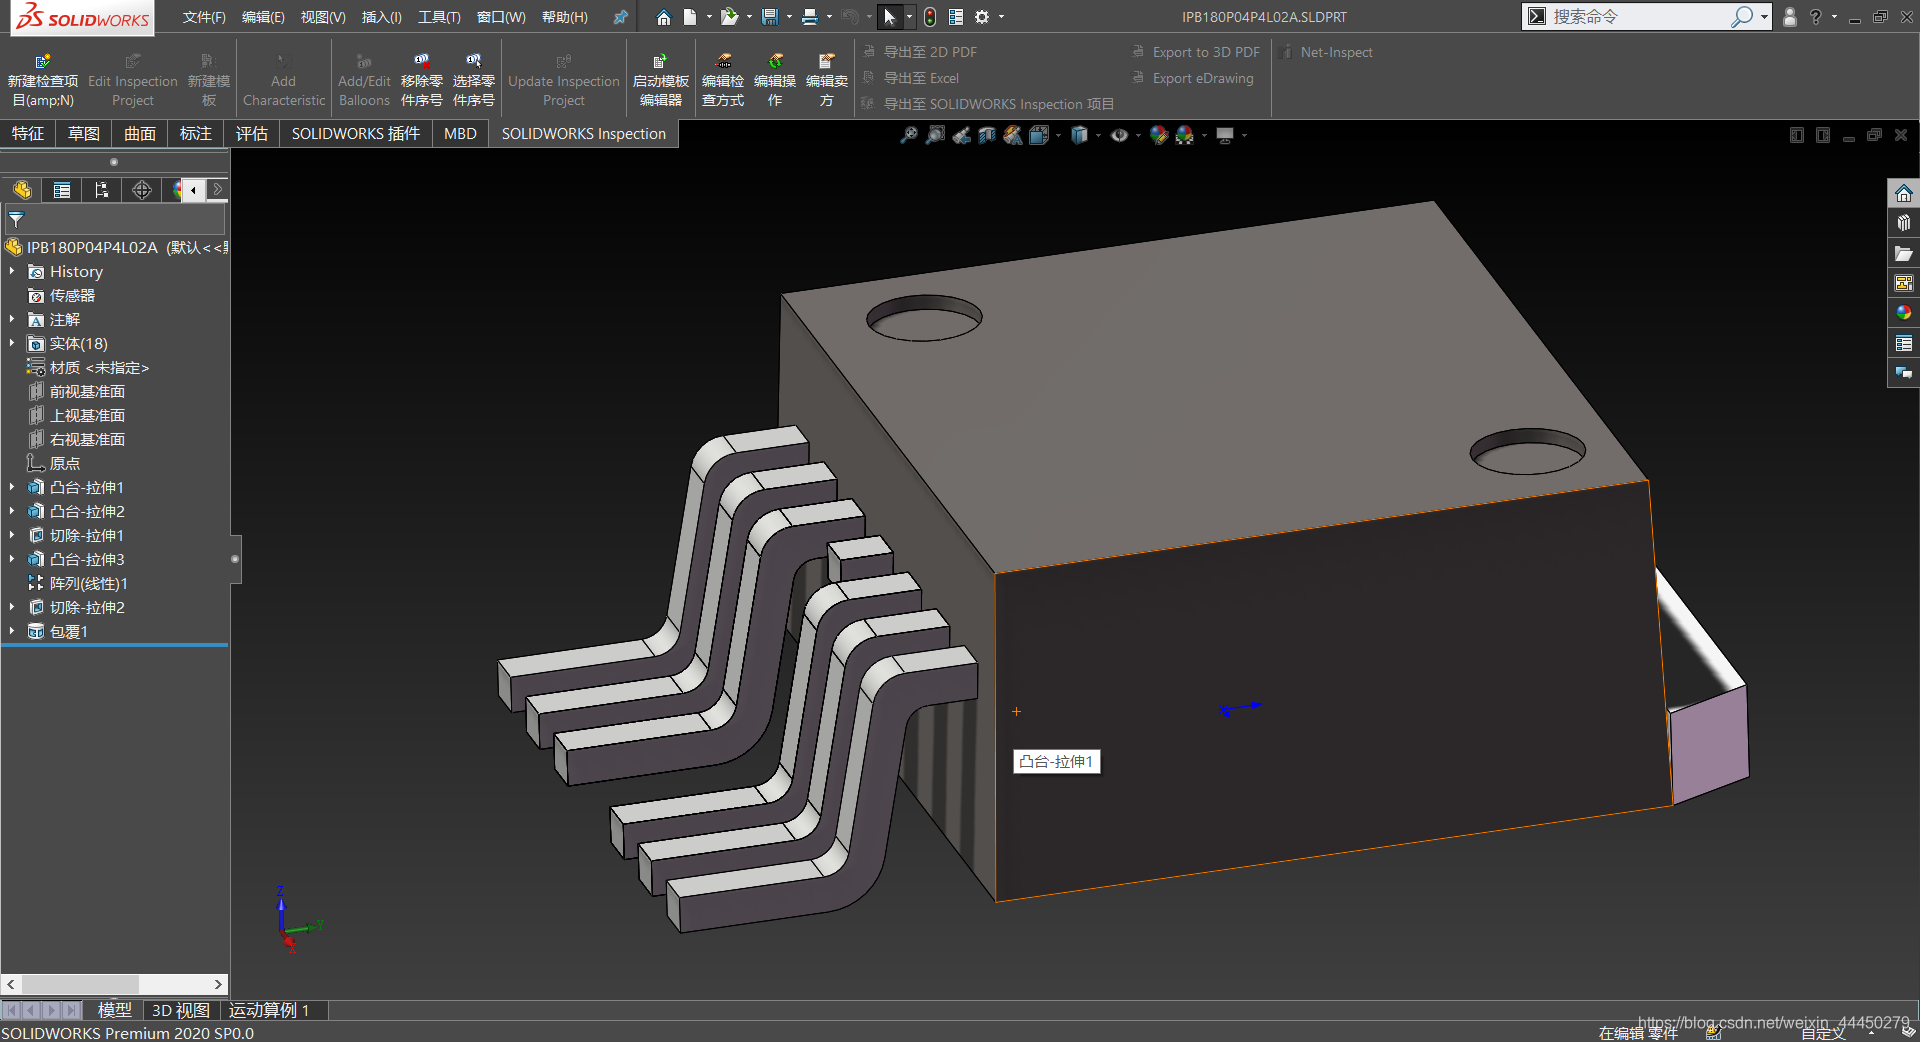
Task: Open Edit Appearance from the view toolbar
Action: point(1159,135)
